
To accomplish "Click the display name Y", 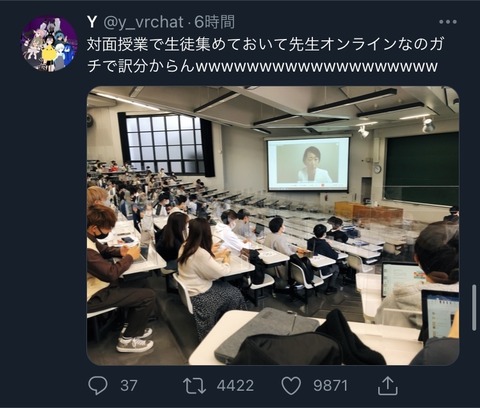I will click(x=92, y=22).
